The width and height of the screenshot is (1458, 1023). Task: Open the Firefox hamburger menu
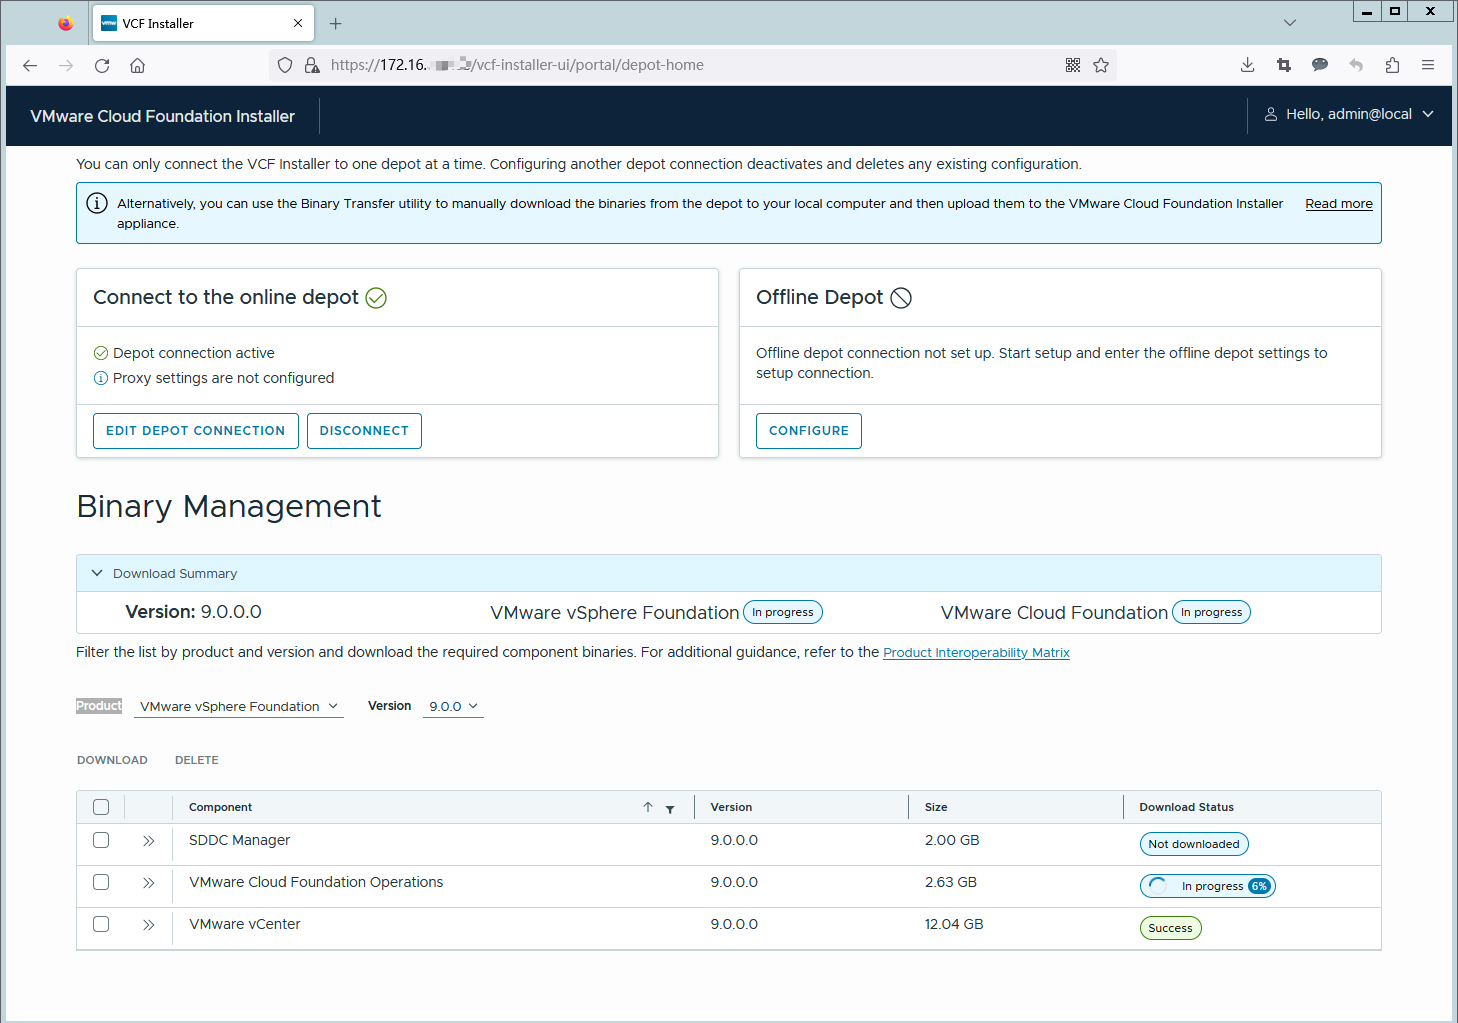tap(1428, 65)
